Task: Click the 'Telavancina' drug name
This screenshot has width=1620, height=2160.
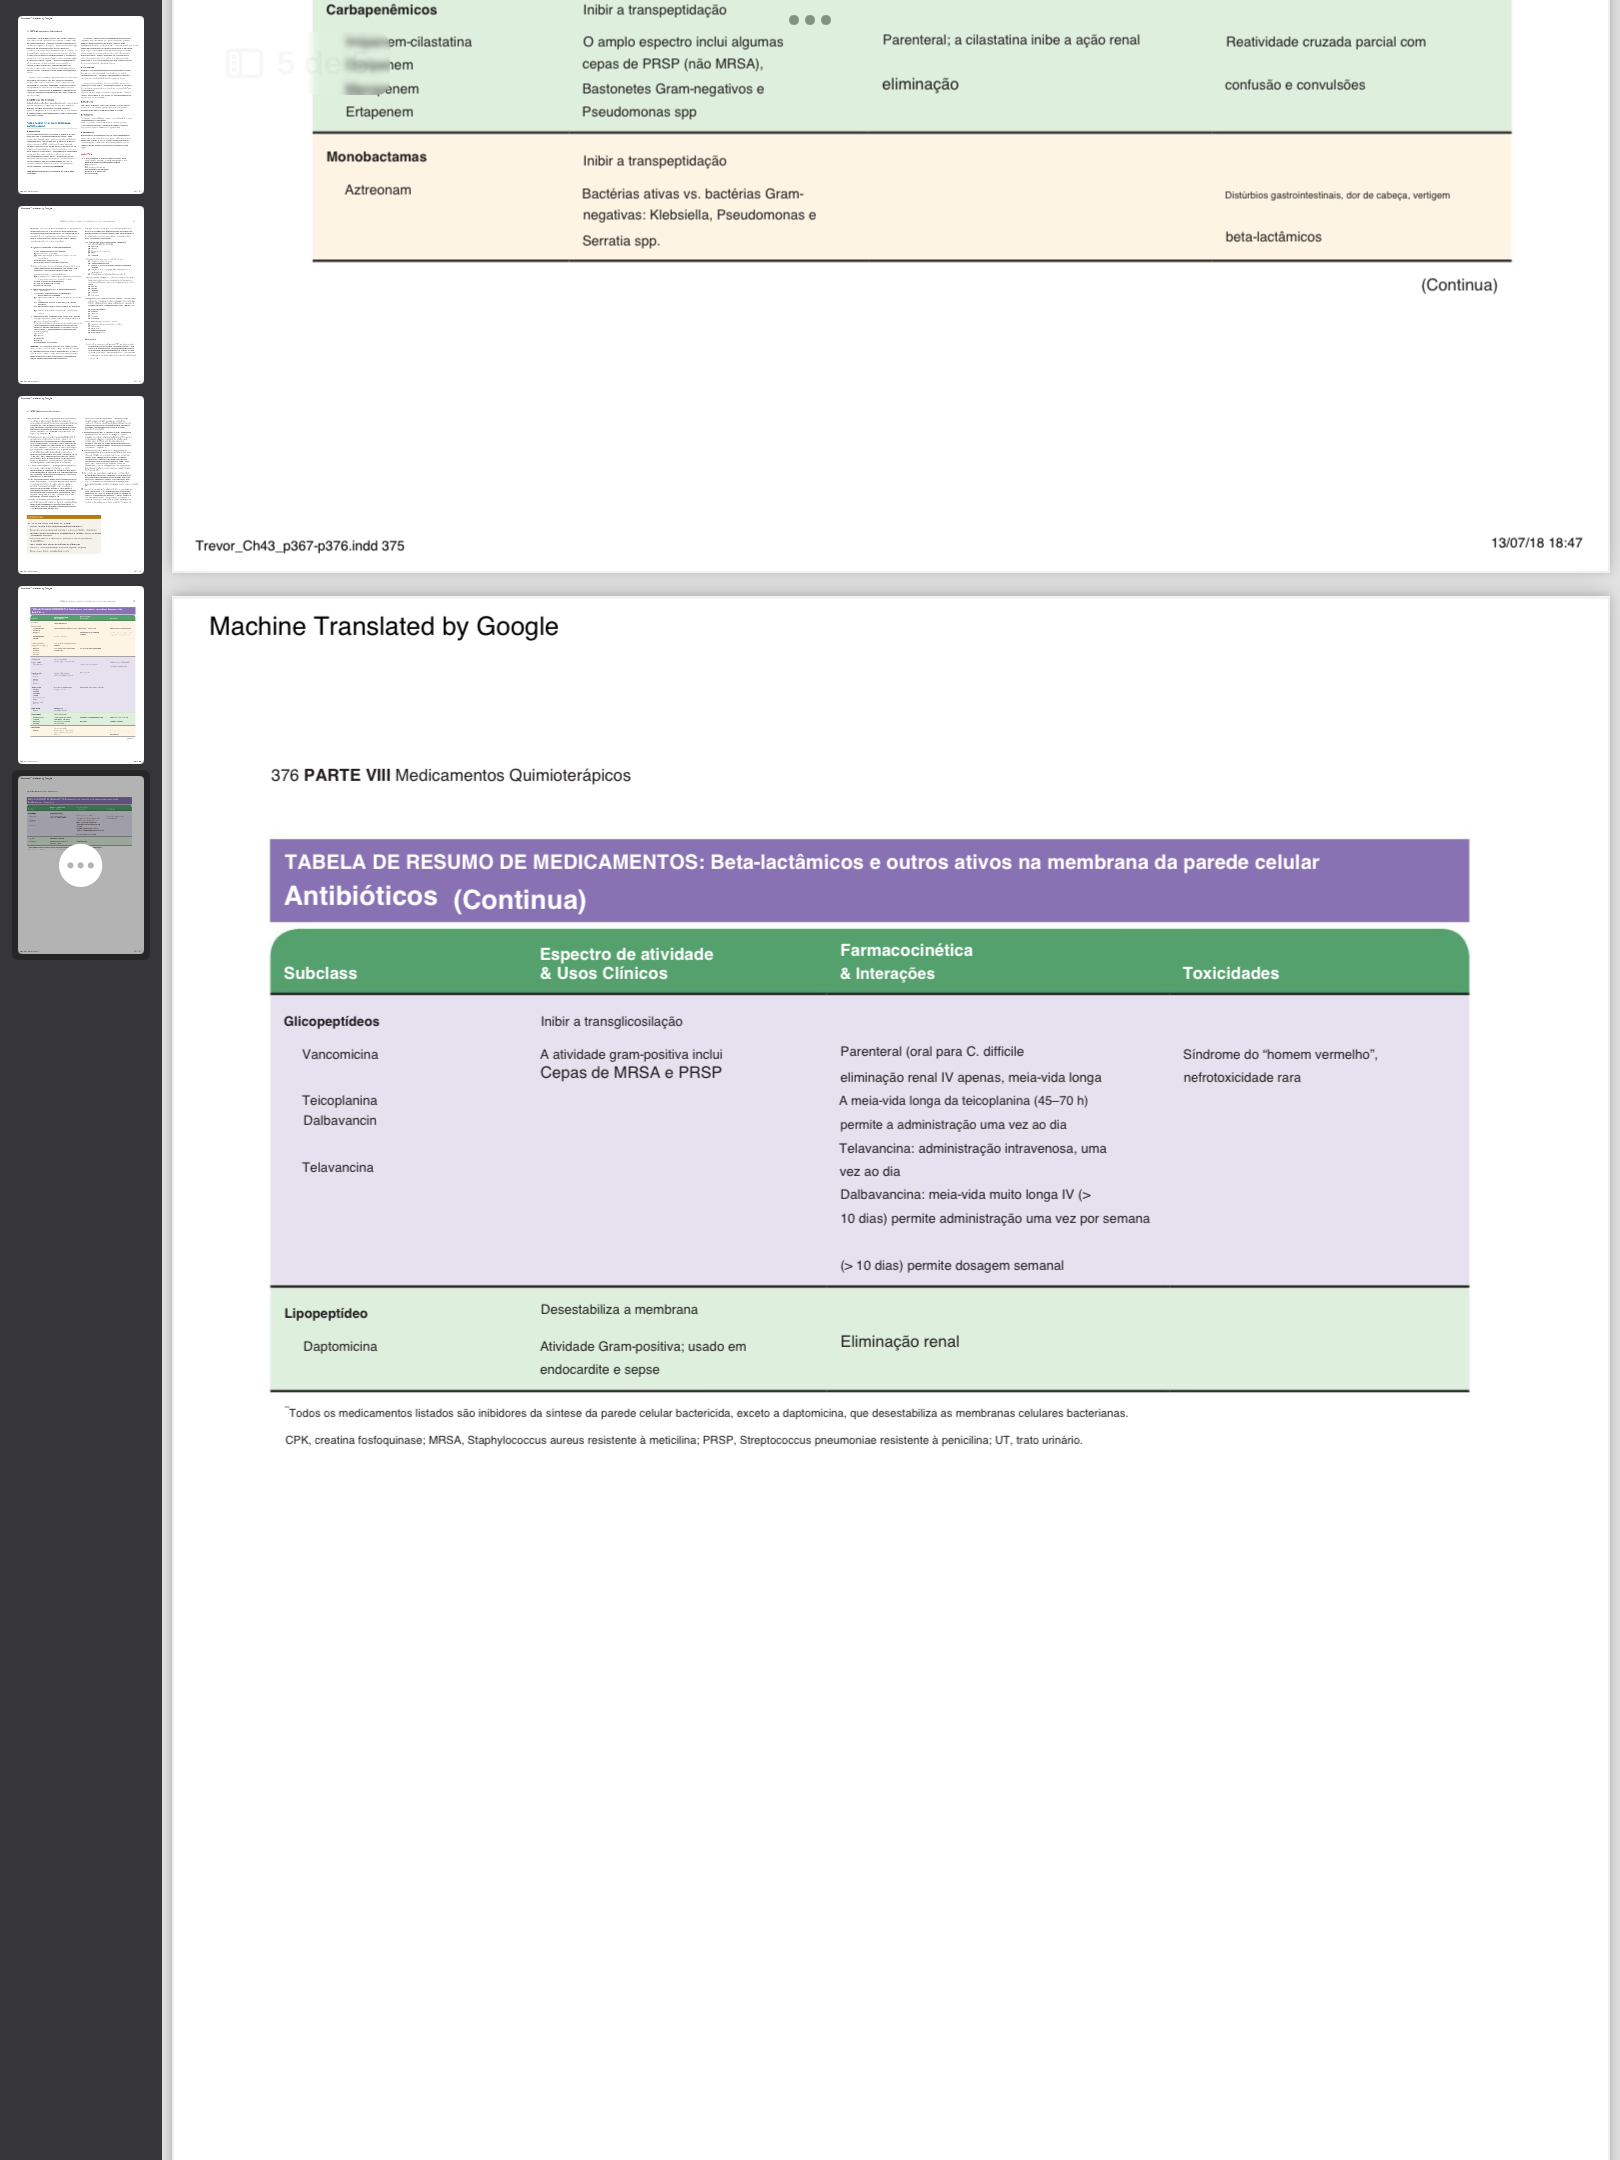Action: point(338,1167)
